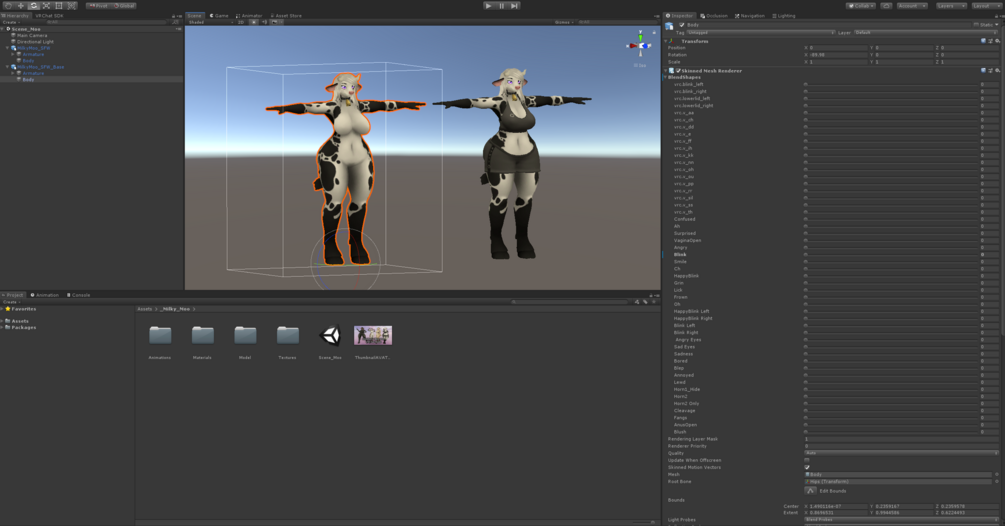Toggle the Global handle rotation button
This screenshot has height=526, width=1005.
(124, 6)
